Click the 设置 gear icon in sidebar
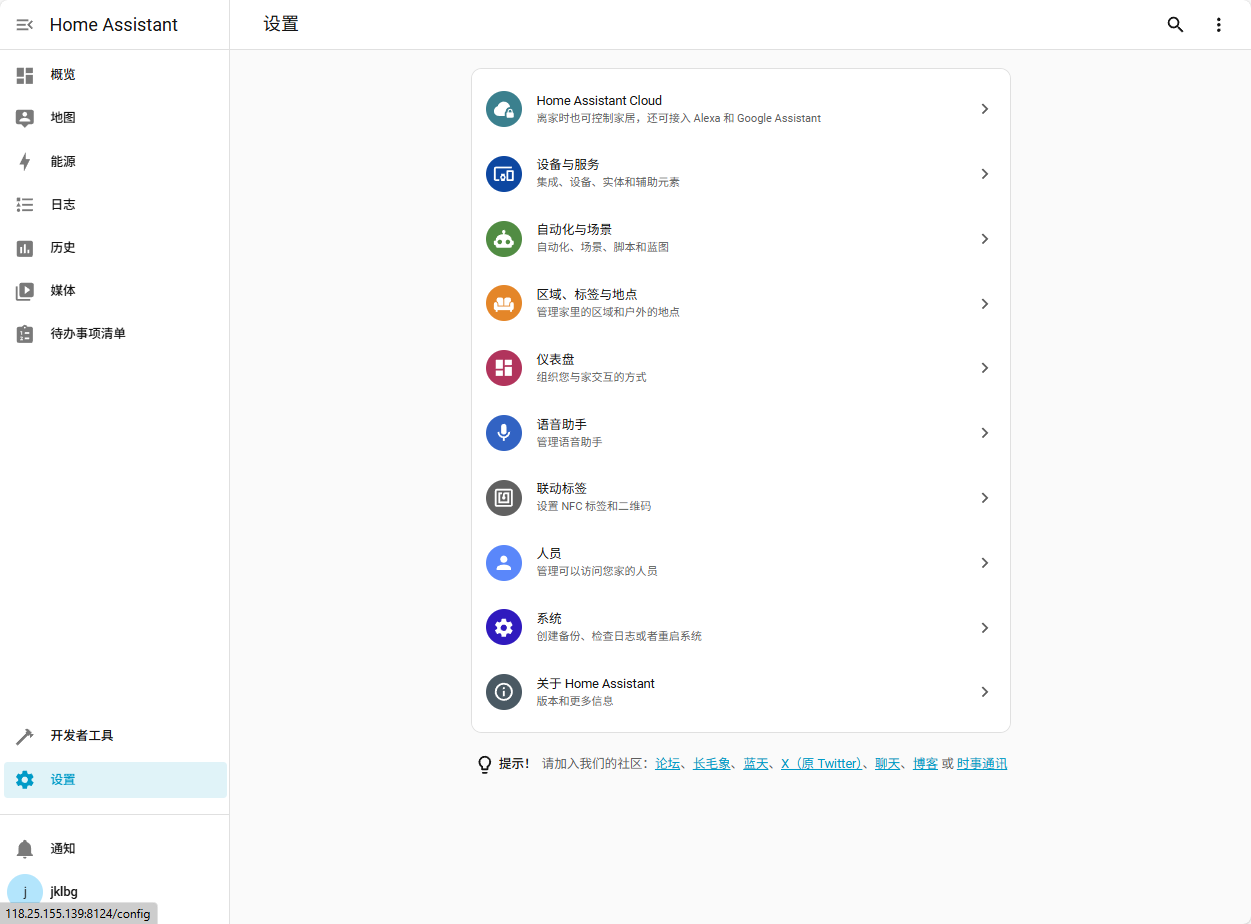Viewport: 1251px width, 924px height. (25, 780)
